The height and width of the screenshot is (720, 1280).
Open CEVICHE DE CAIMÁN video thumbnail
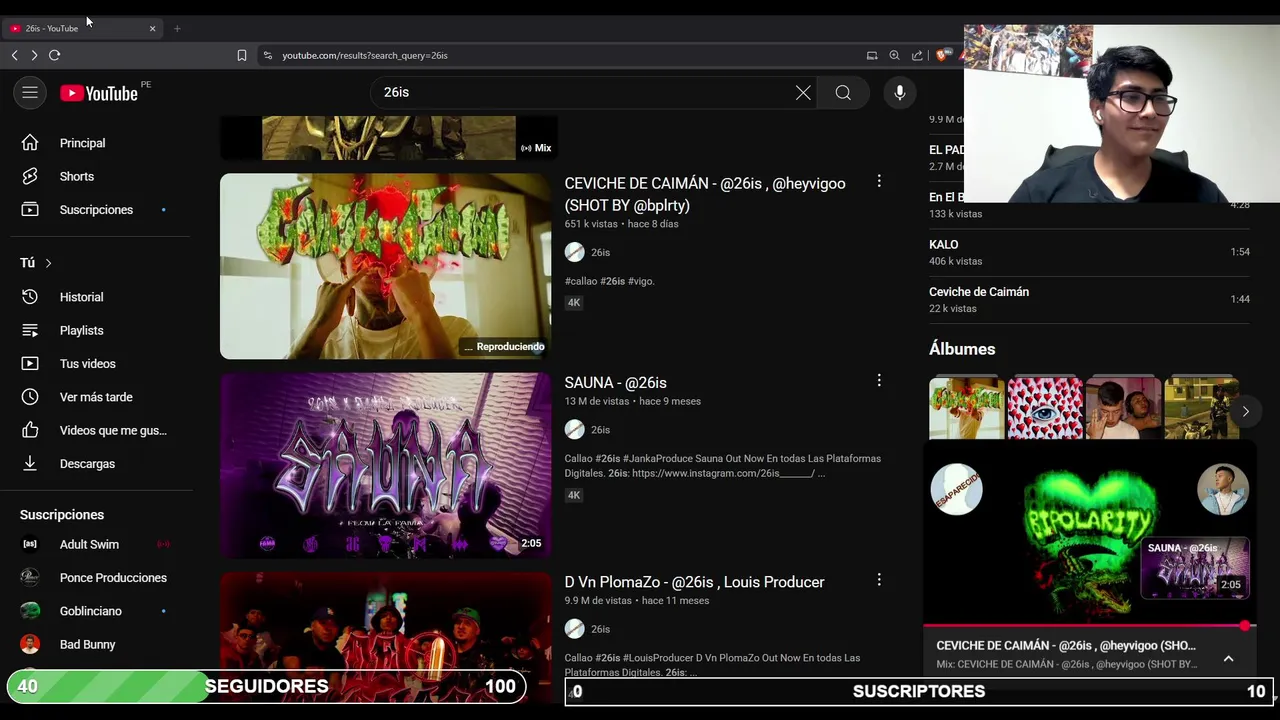pos(385,266)
